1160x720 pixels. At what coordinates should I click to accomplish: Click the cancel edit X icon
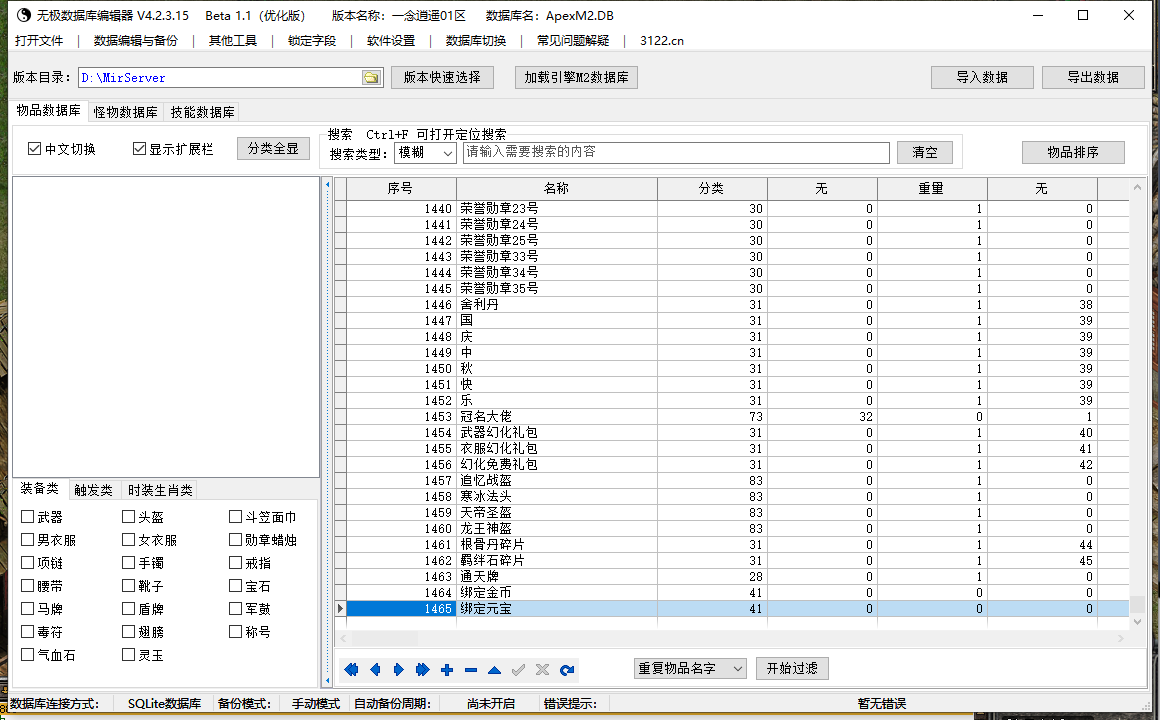click(542, 670)
